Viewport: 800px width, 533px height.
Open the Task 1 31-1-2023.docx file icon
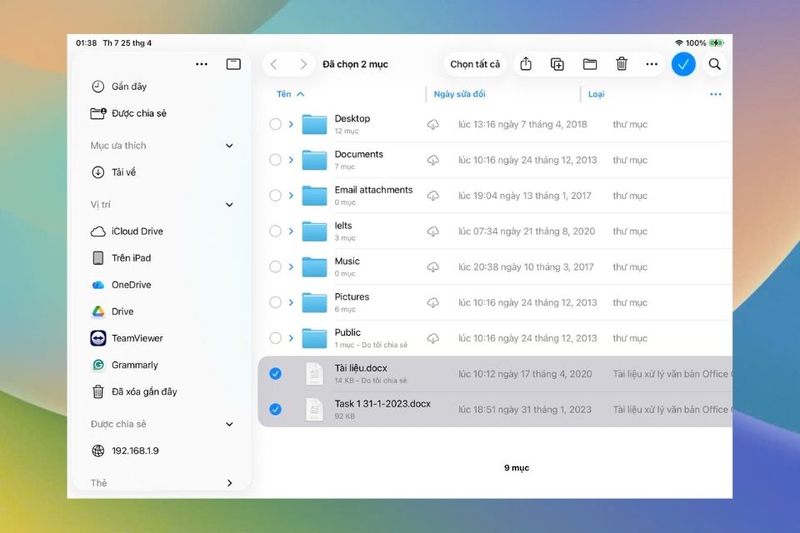(x=314, y=410)
